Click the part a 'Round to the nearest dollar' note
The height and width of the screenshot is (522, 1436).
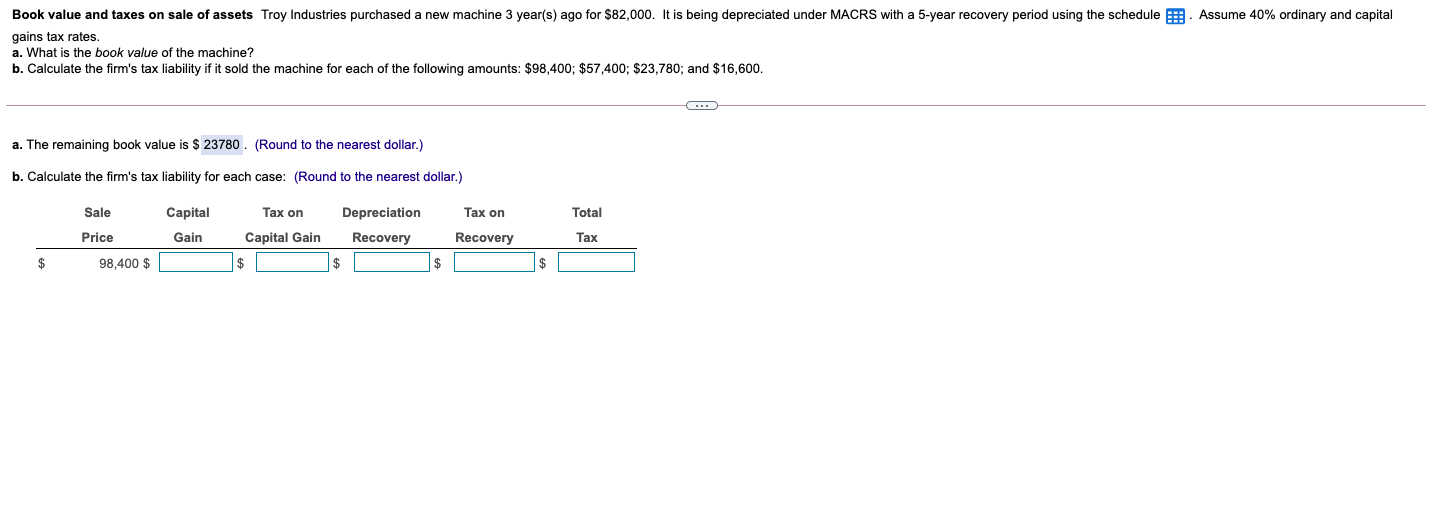pos(339,145)
